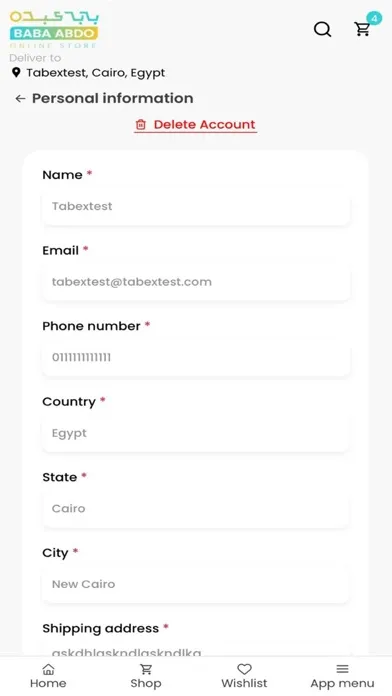This screenshot has height=696, width=392.
Task: Open the State field showing Cairo
Action: click(x=196, y=509)
